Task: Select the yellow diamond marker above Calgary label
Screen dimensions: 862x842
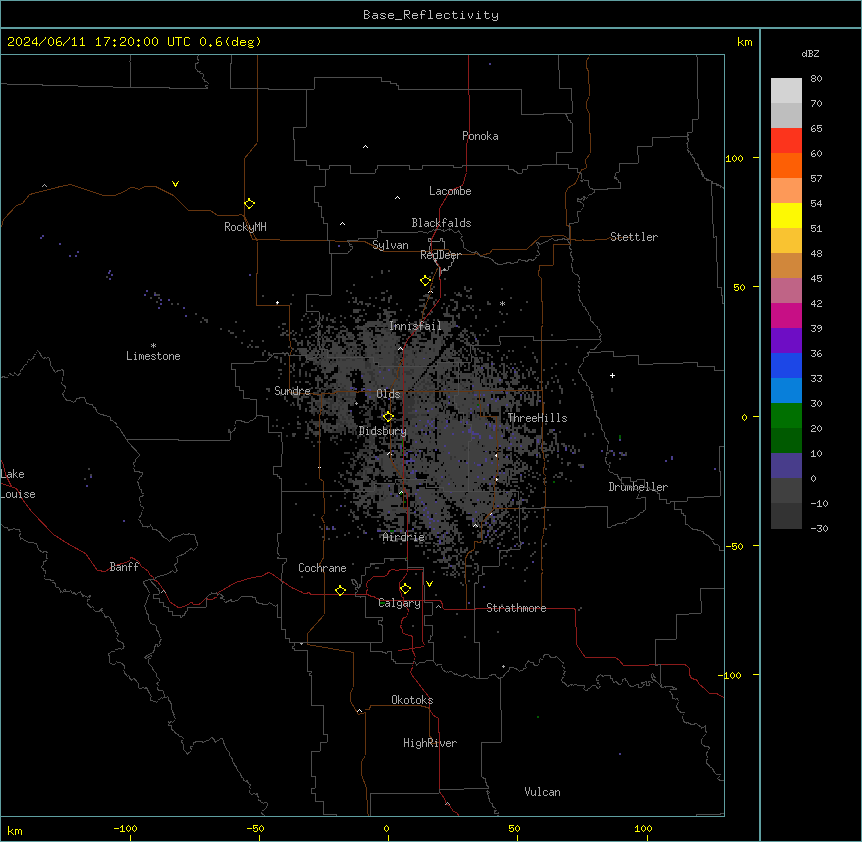Action: coord(405,589)
